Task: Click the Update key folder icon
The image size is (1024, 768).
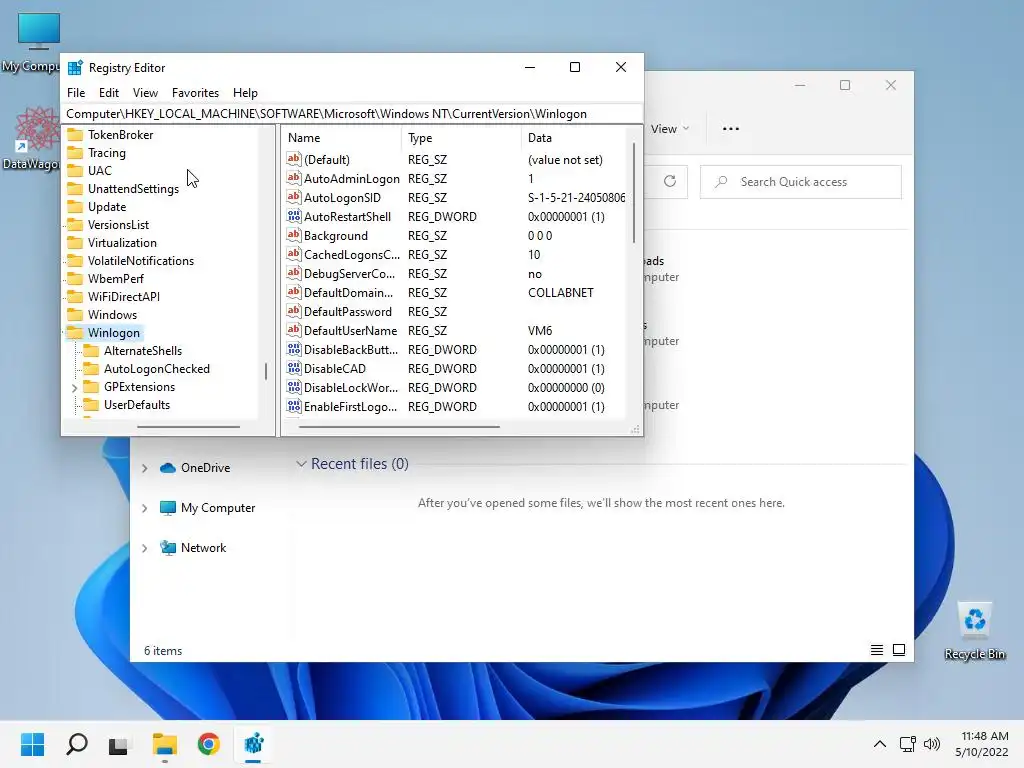Action: pos(76,206)
